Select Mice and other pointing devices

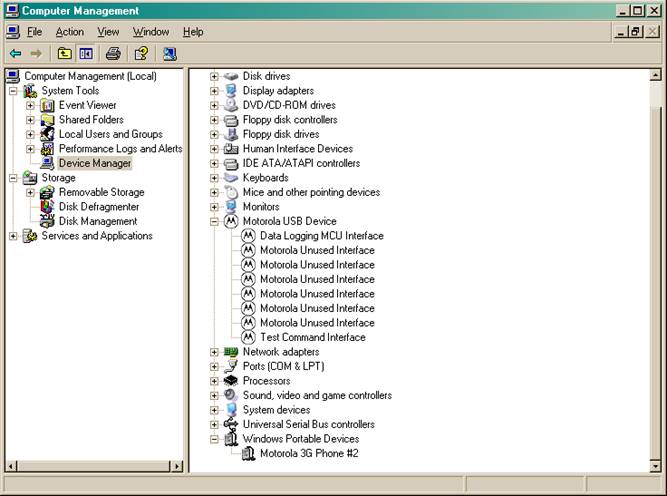pos(311,192)
